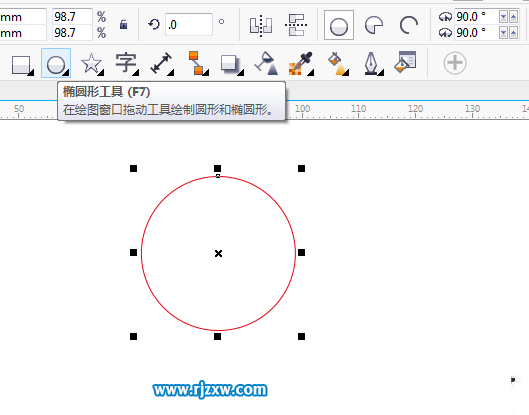Toggle the lock ratio padlock
529x415 pixels.
point(123,25)
